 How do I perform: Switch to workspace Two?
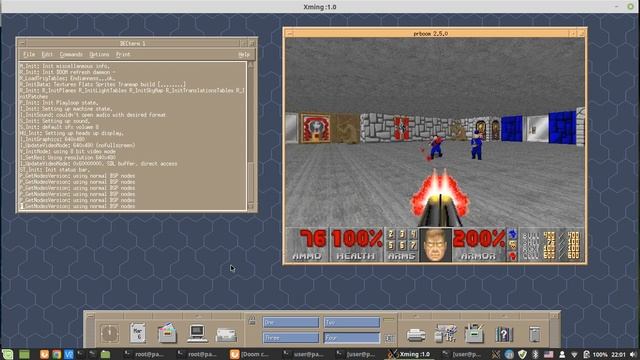pos(352,322)
